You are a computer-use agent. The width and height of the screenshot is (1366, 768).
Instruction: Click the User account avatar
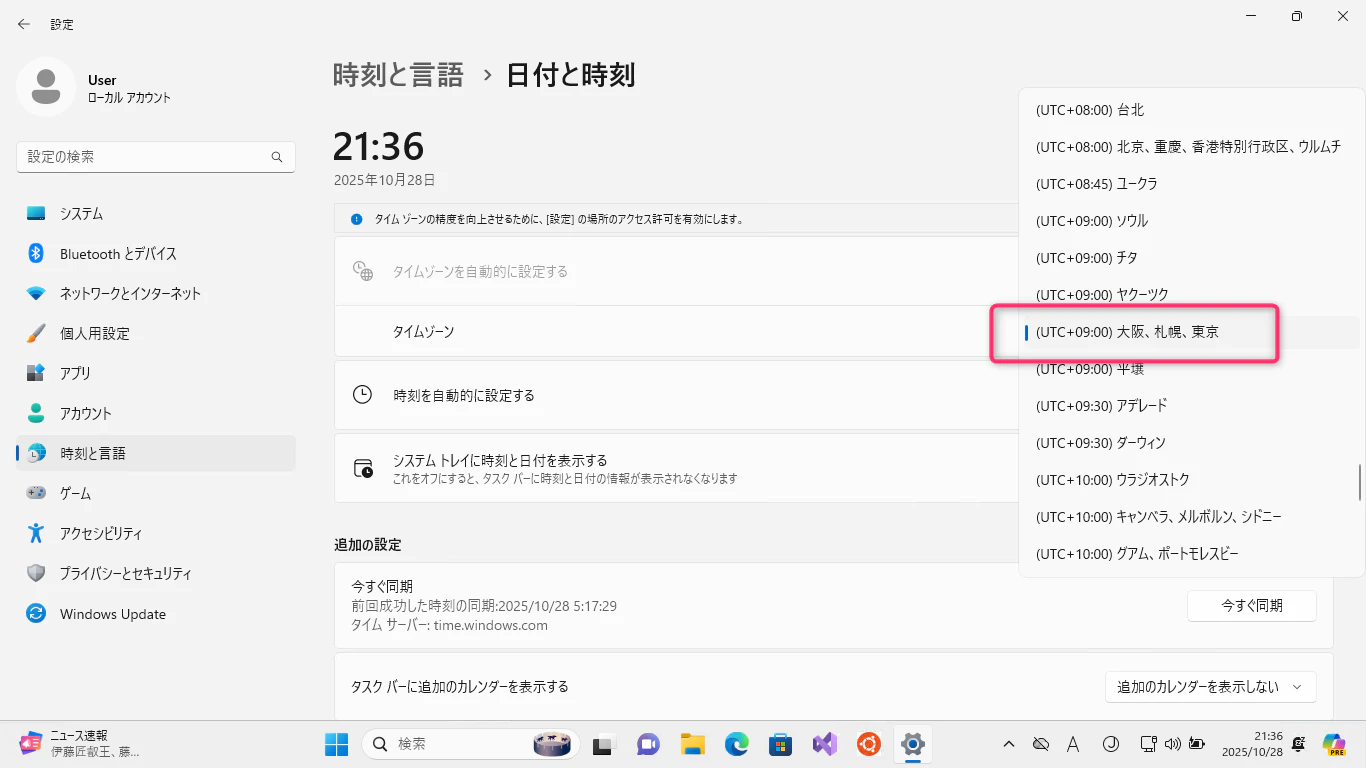(45, 87)
